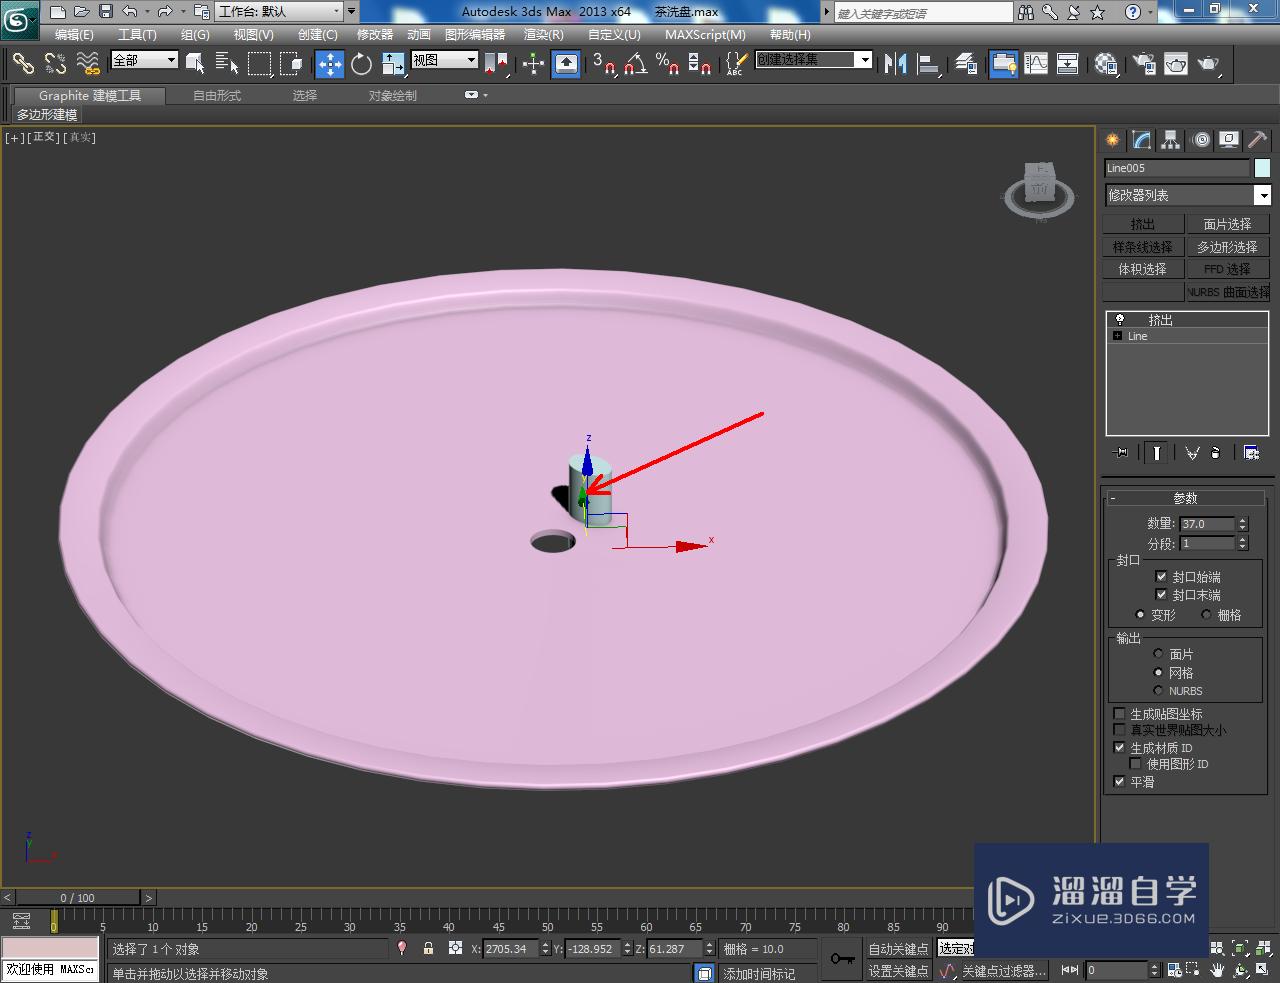Select NURBS output radio
The width and height of the screenshot is (1280, 983).
pos(1158,690)
